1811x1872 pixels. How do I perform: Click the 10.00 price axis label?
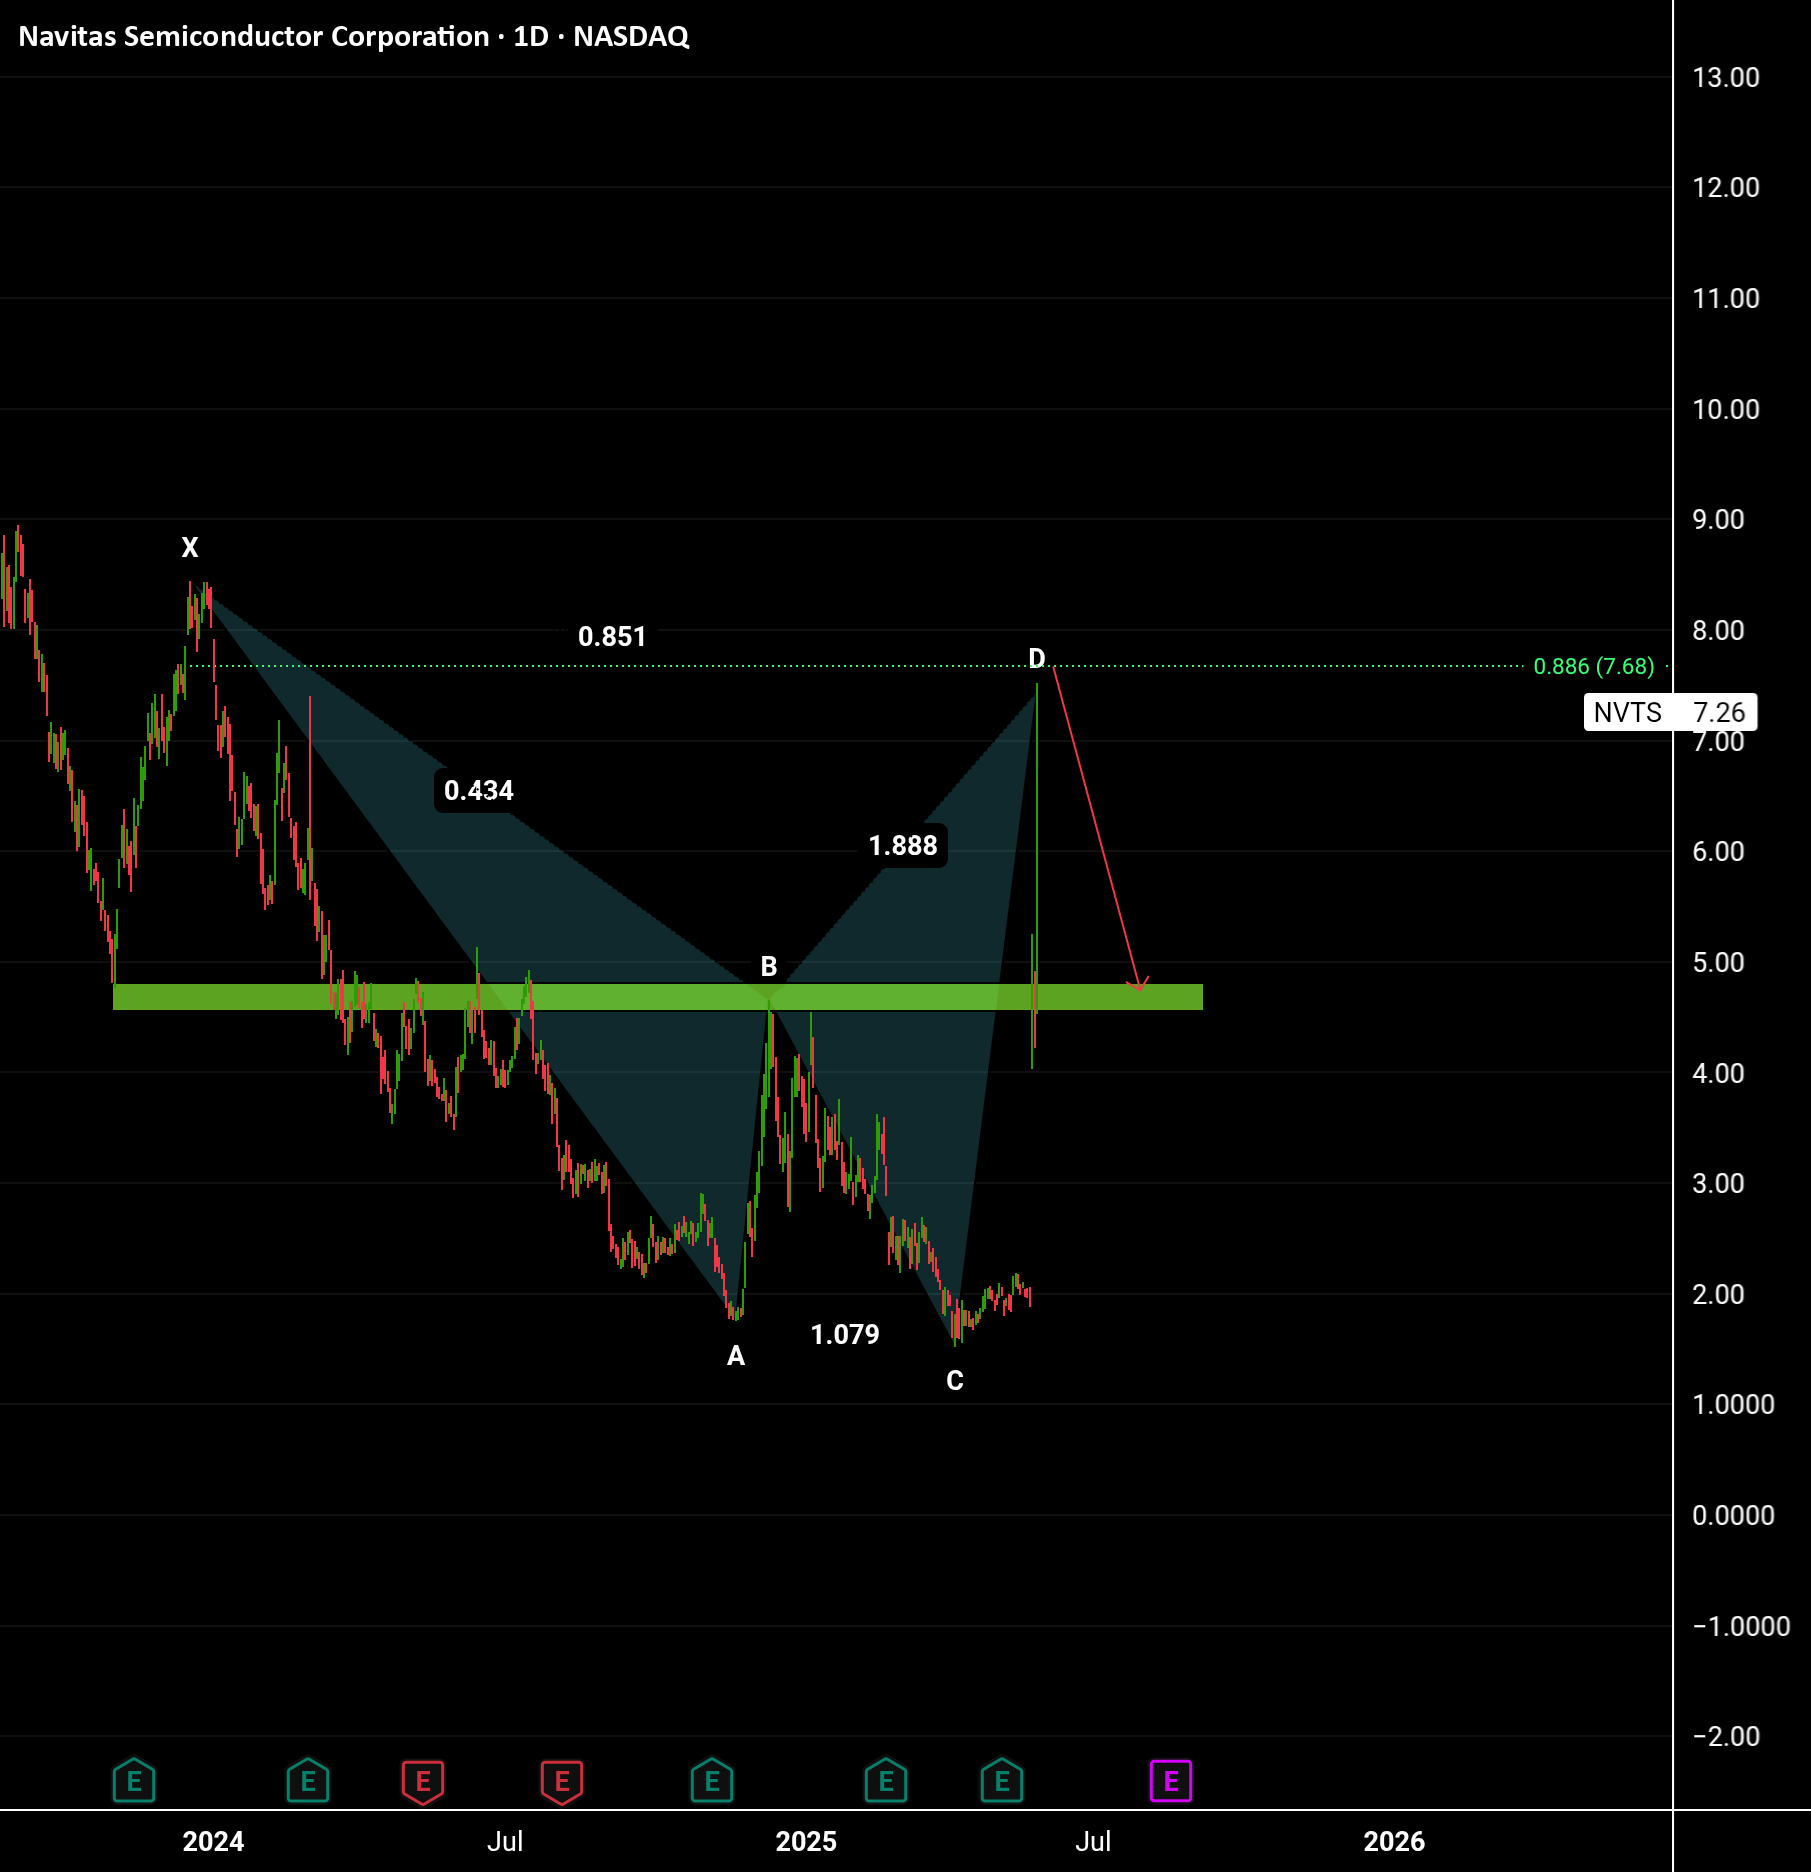[1725, 409]
